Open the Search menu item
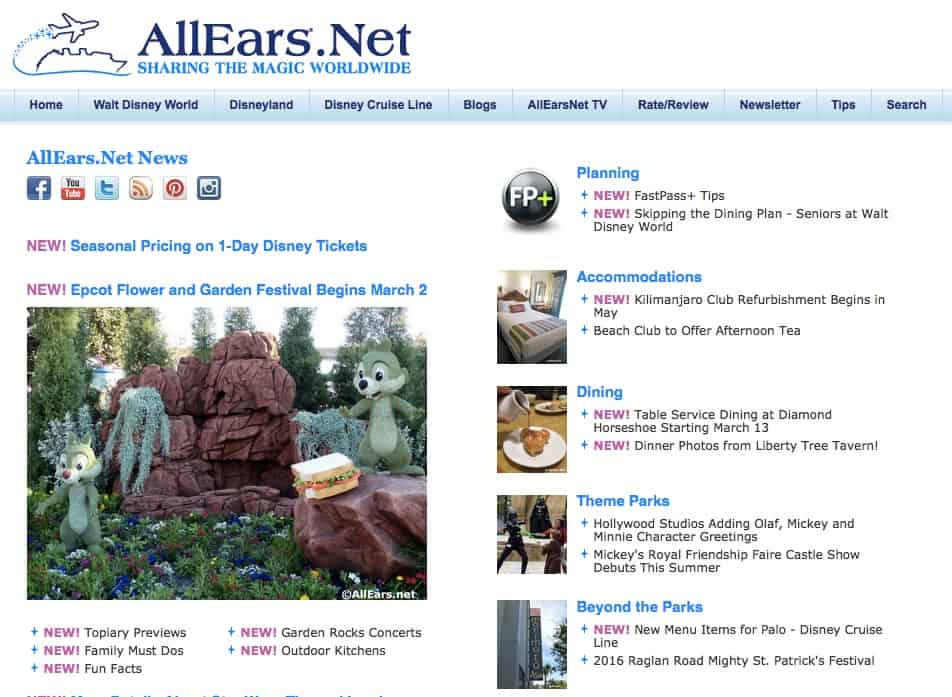The width and height of the screenshot is (952, 697). 906,104
